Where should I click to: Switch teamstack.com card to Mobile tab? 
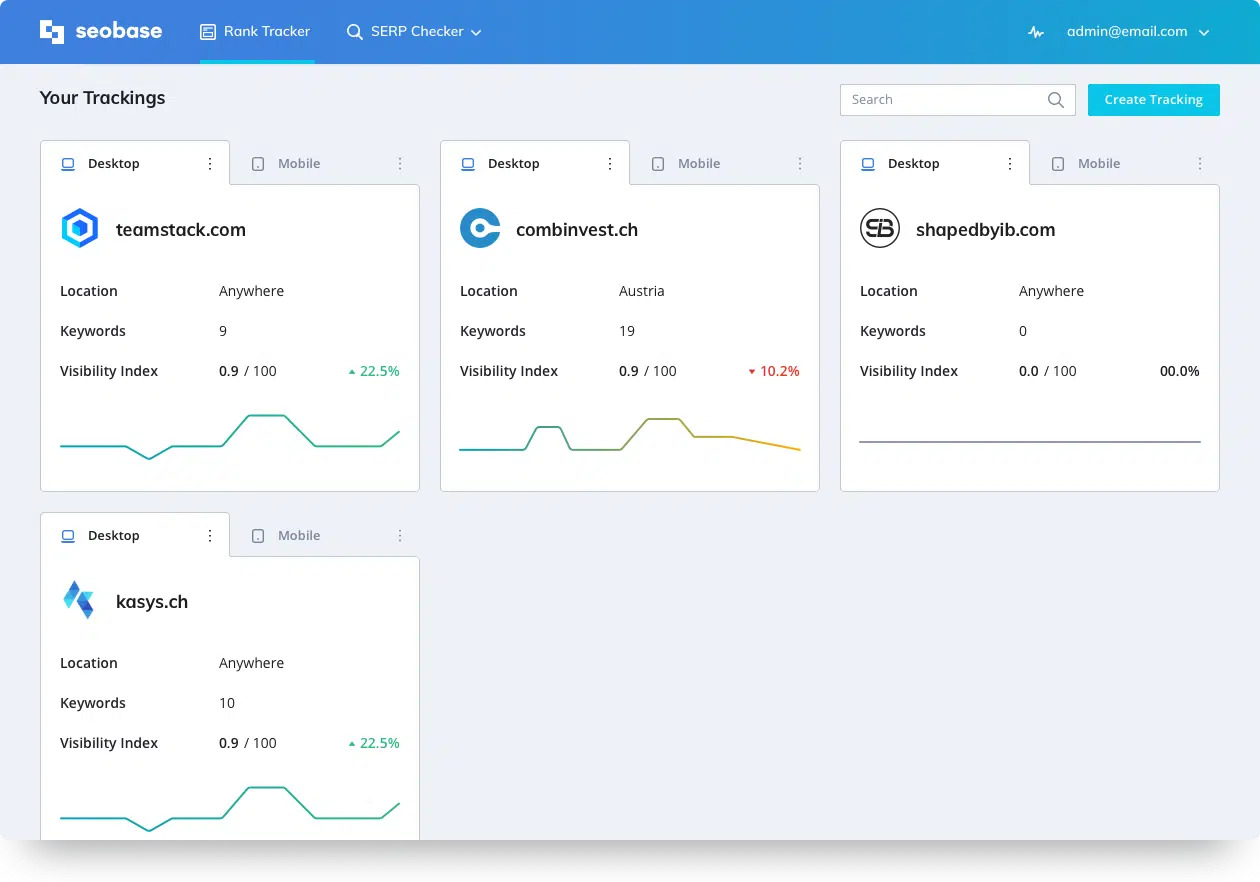coord(298,164)
